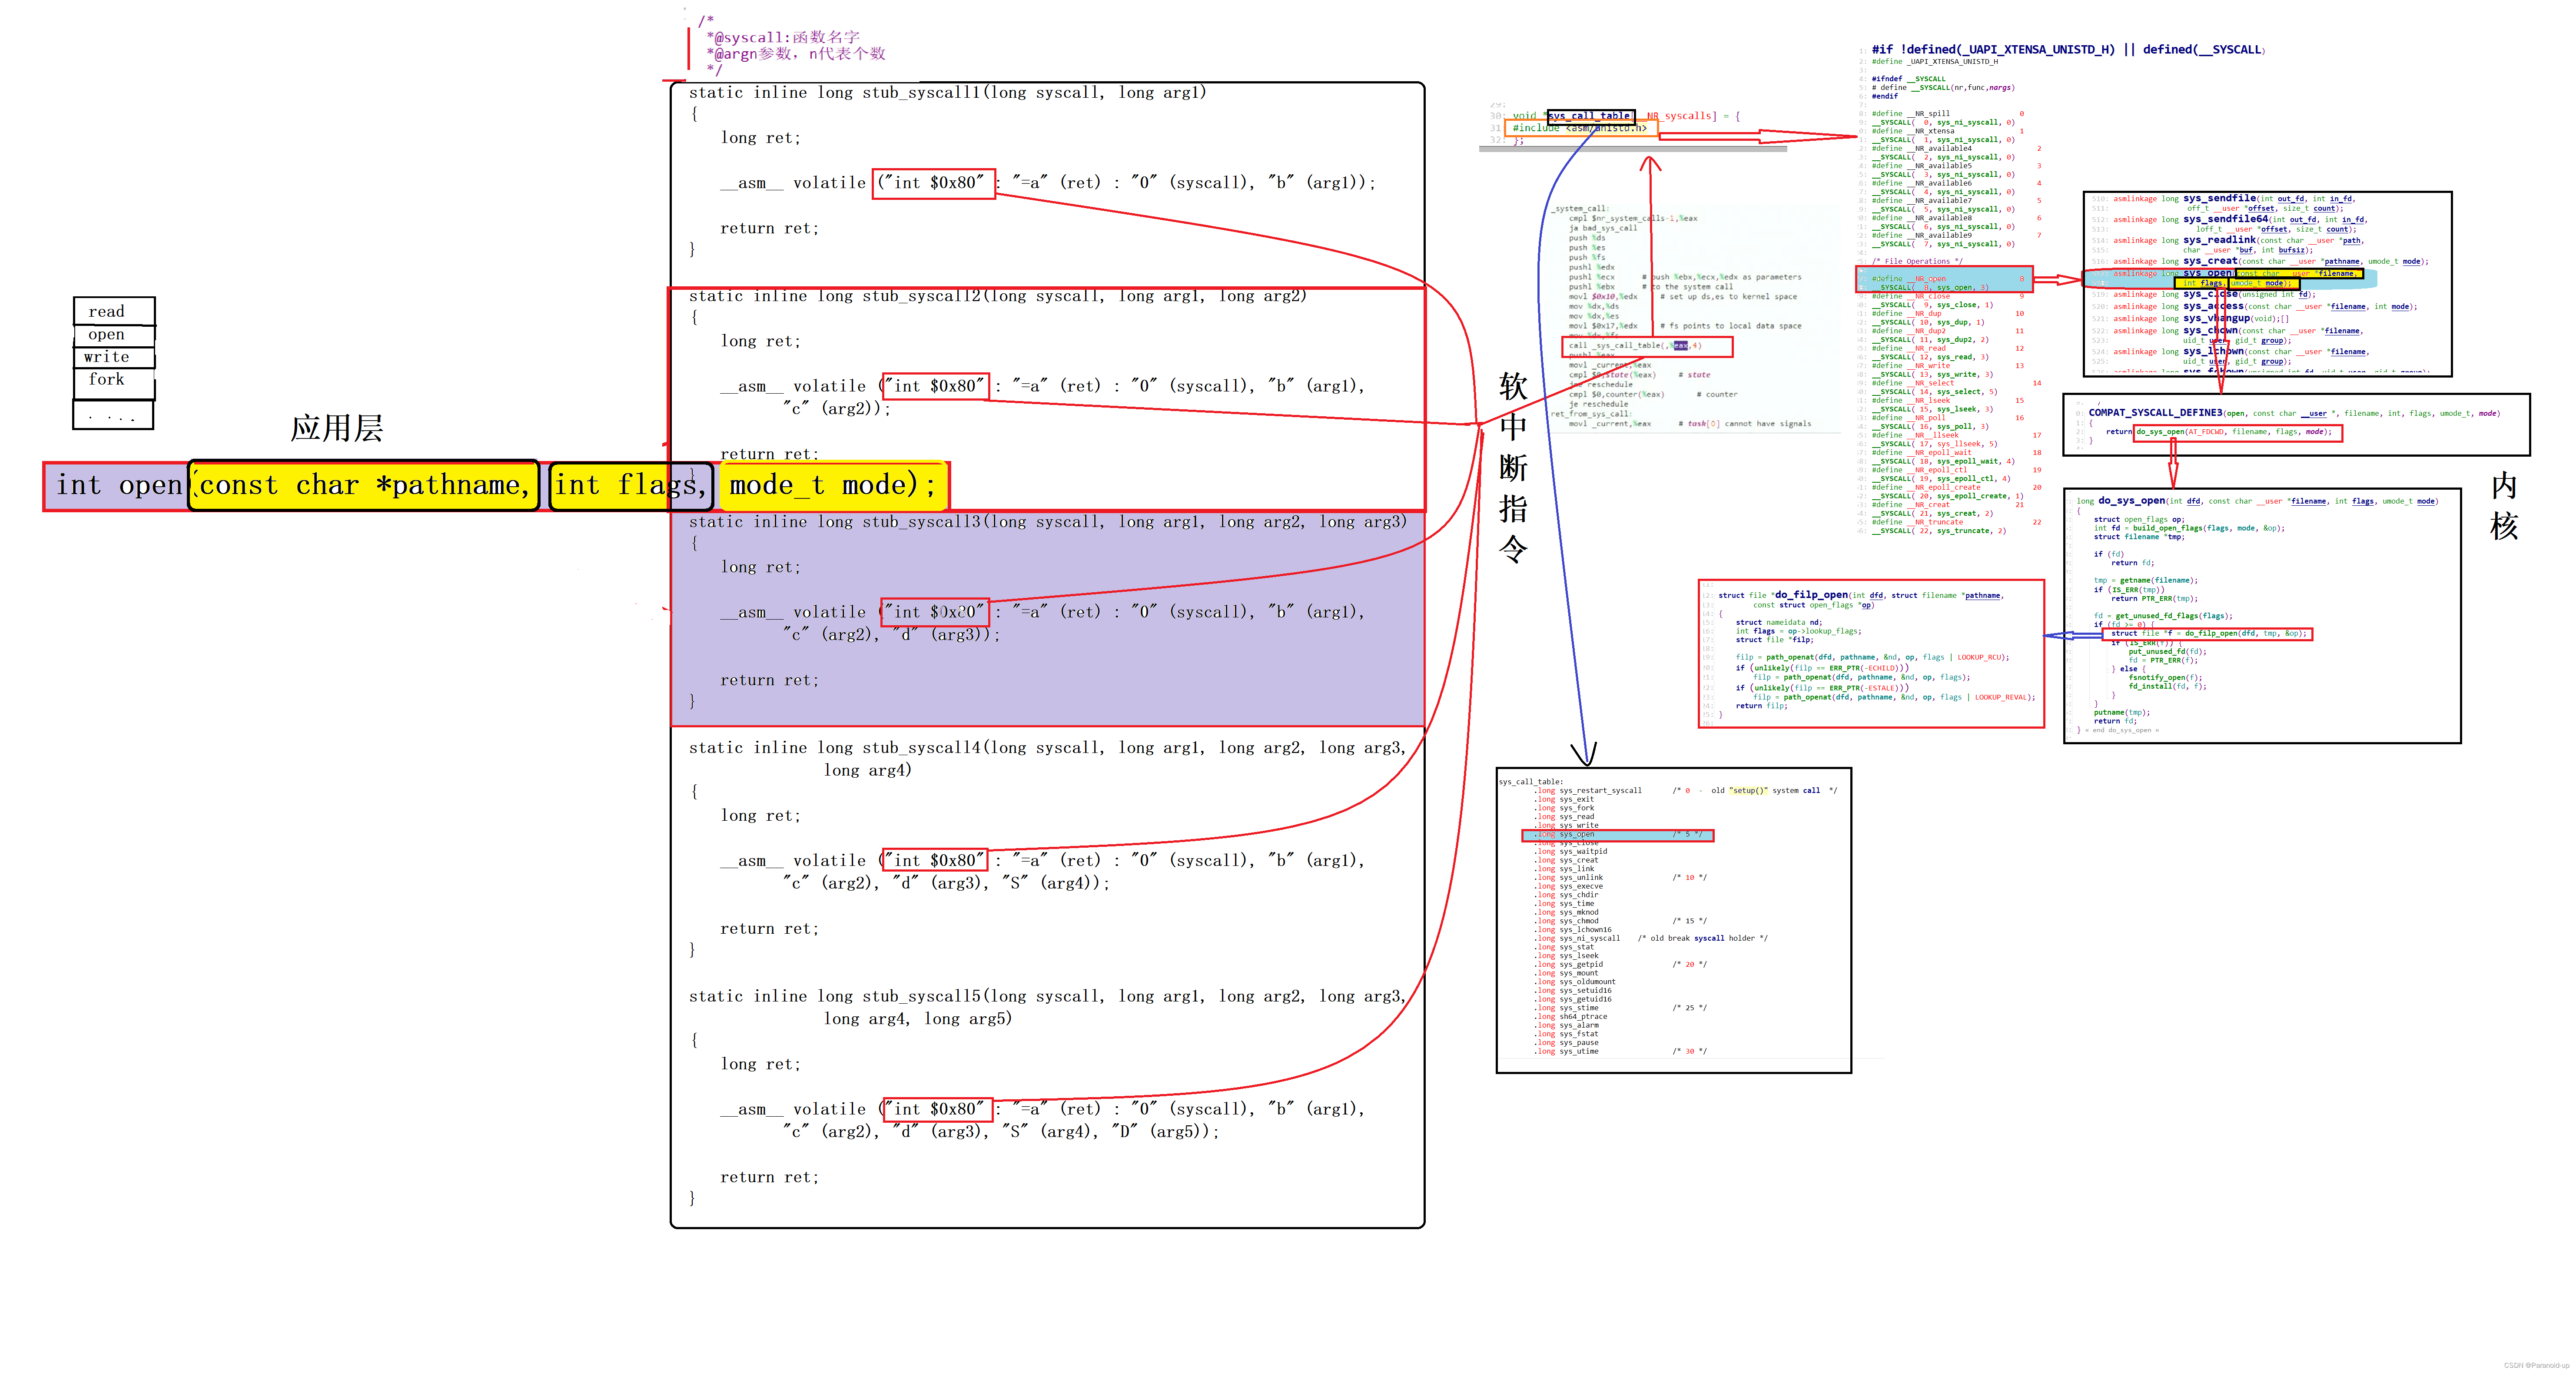Click "int $0x80" in stub_syscall3
This screenshot has height=1373, width=2576.
pyautogui.click(x=936, y=612)
